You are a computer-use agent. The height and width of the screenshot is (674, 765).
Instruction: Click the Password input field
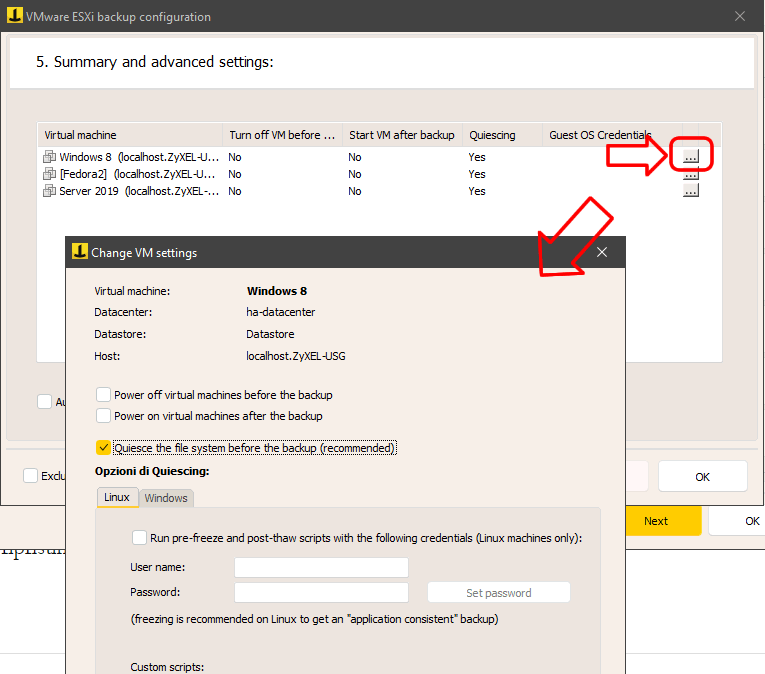tap(322, 592)
